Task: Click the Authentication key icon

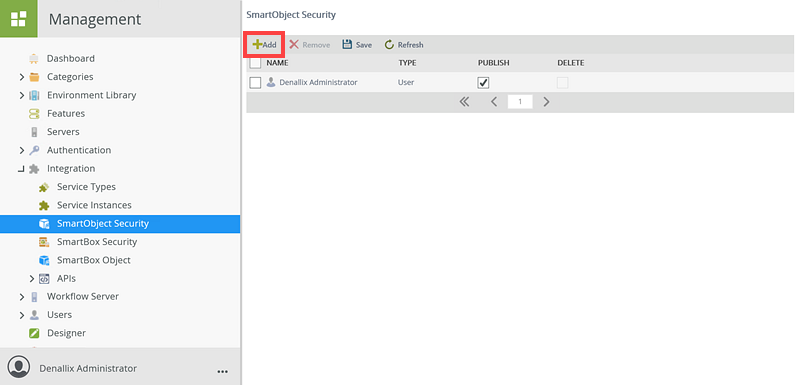Action: tap(34, 150)
